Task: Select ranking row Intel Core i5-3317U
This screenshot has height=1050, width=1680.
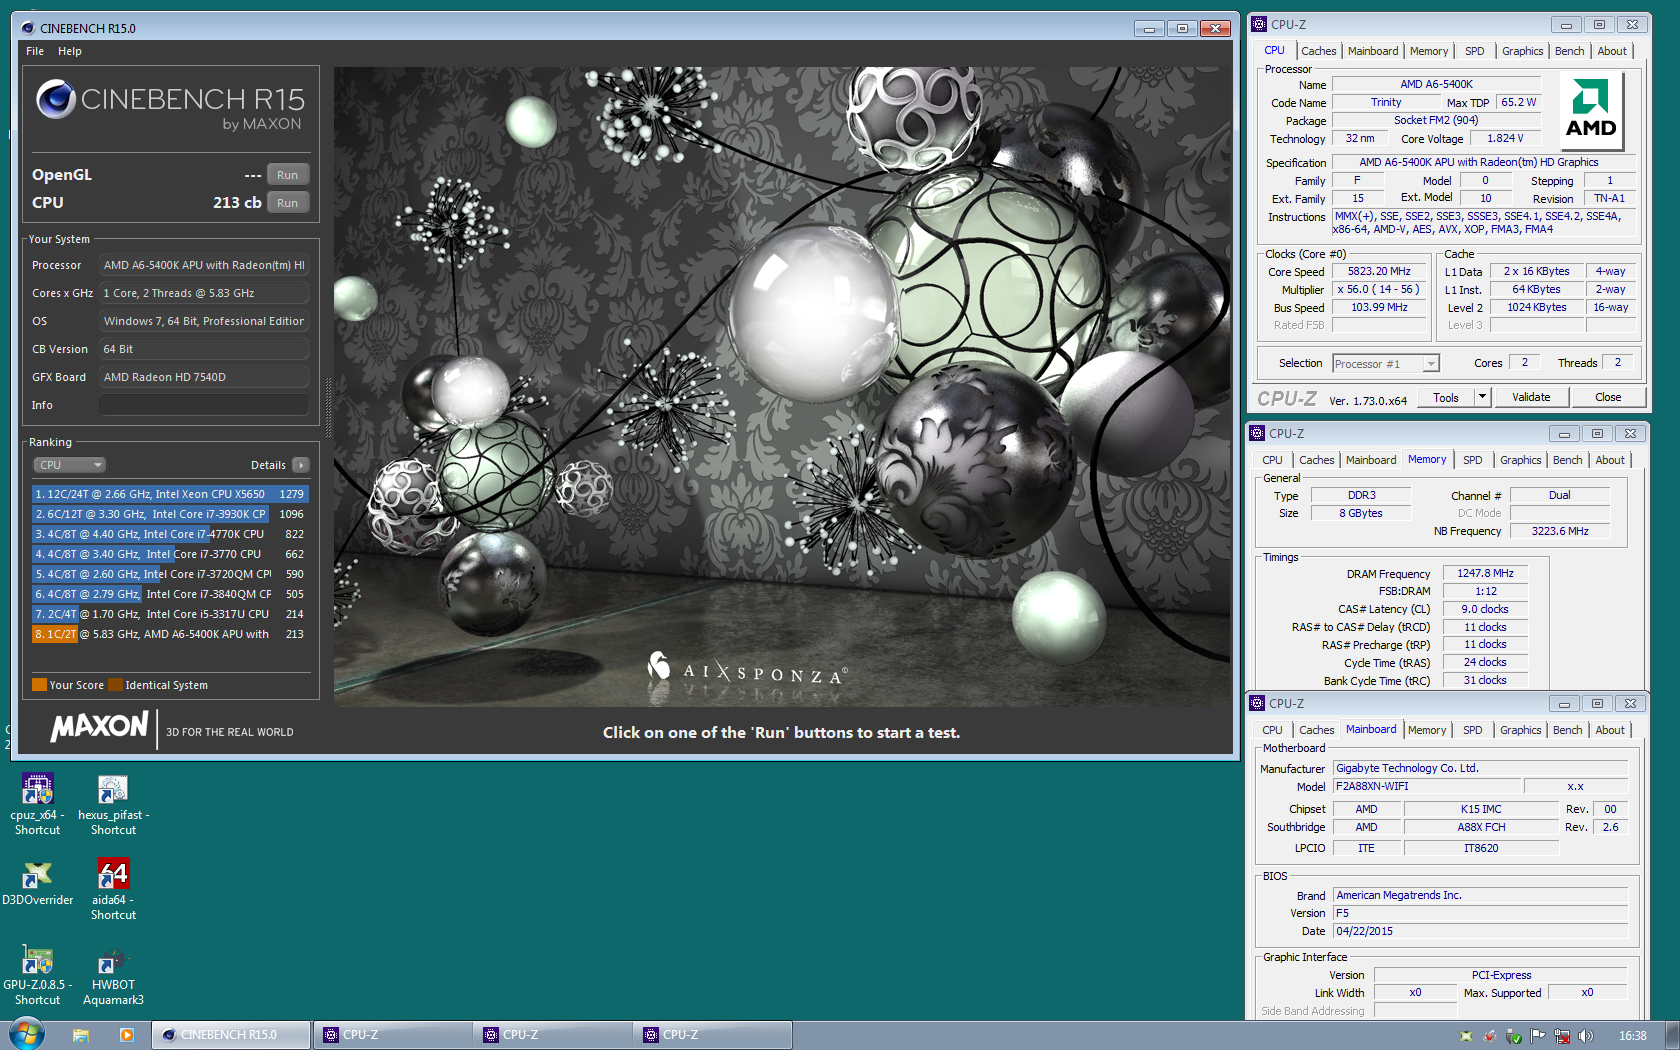Action: 170,614
